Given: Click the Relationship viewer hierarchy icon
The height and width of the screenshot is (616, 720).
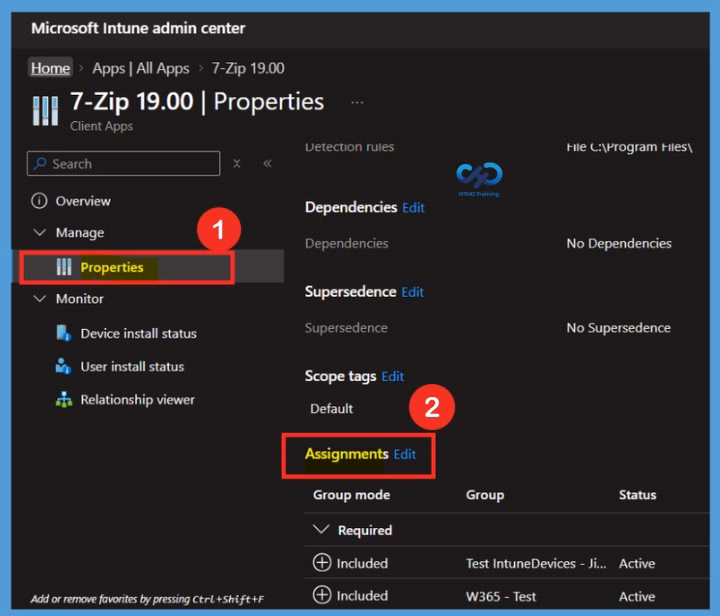Looking at the screenshot, I should coord(64,399).
